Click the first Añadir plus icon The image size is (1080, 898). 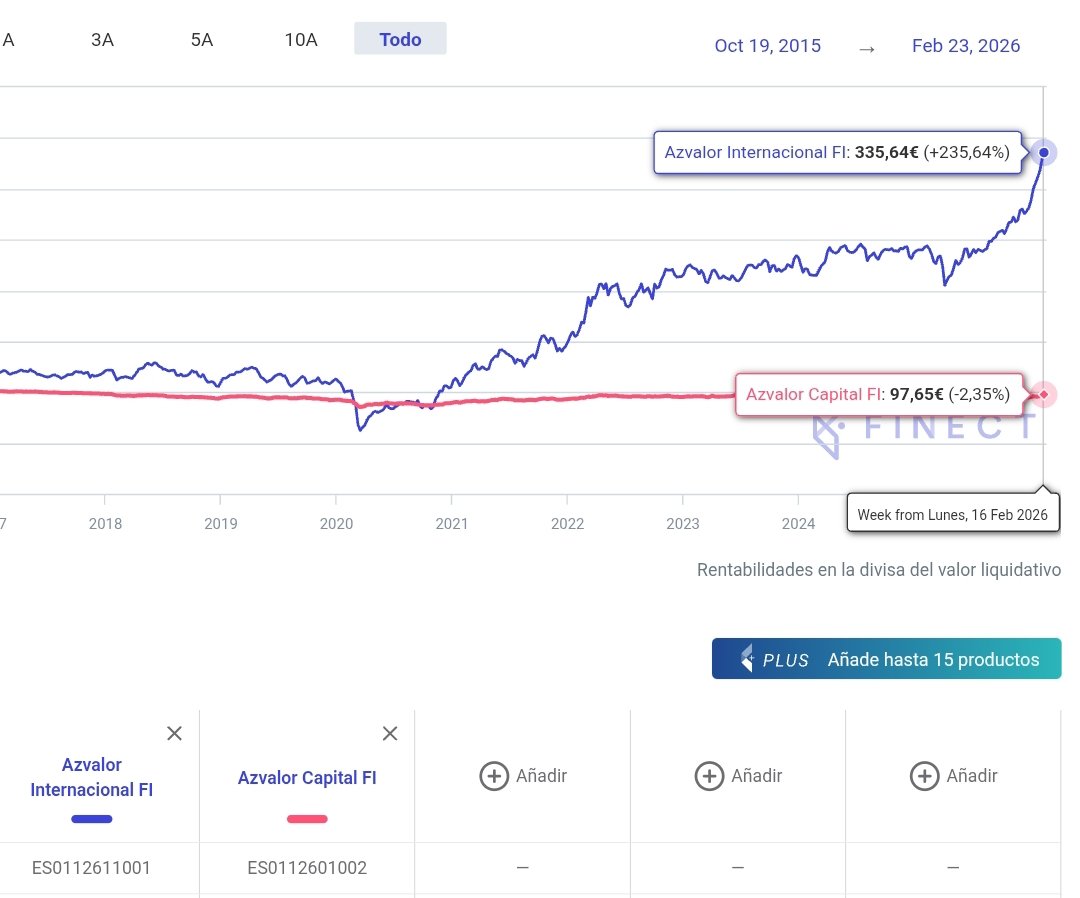point(494,776)
